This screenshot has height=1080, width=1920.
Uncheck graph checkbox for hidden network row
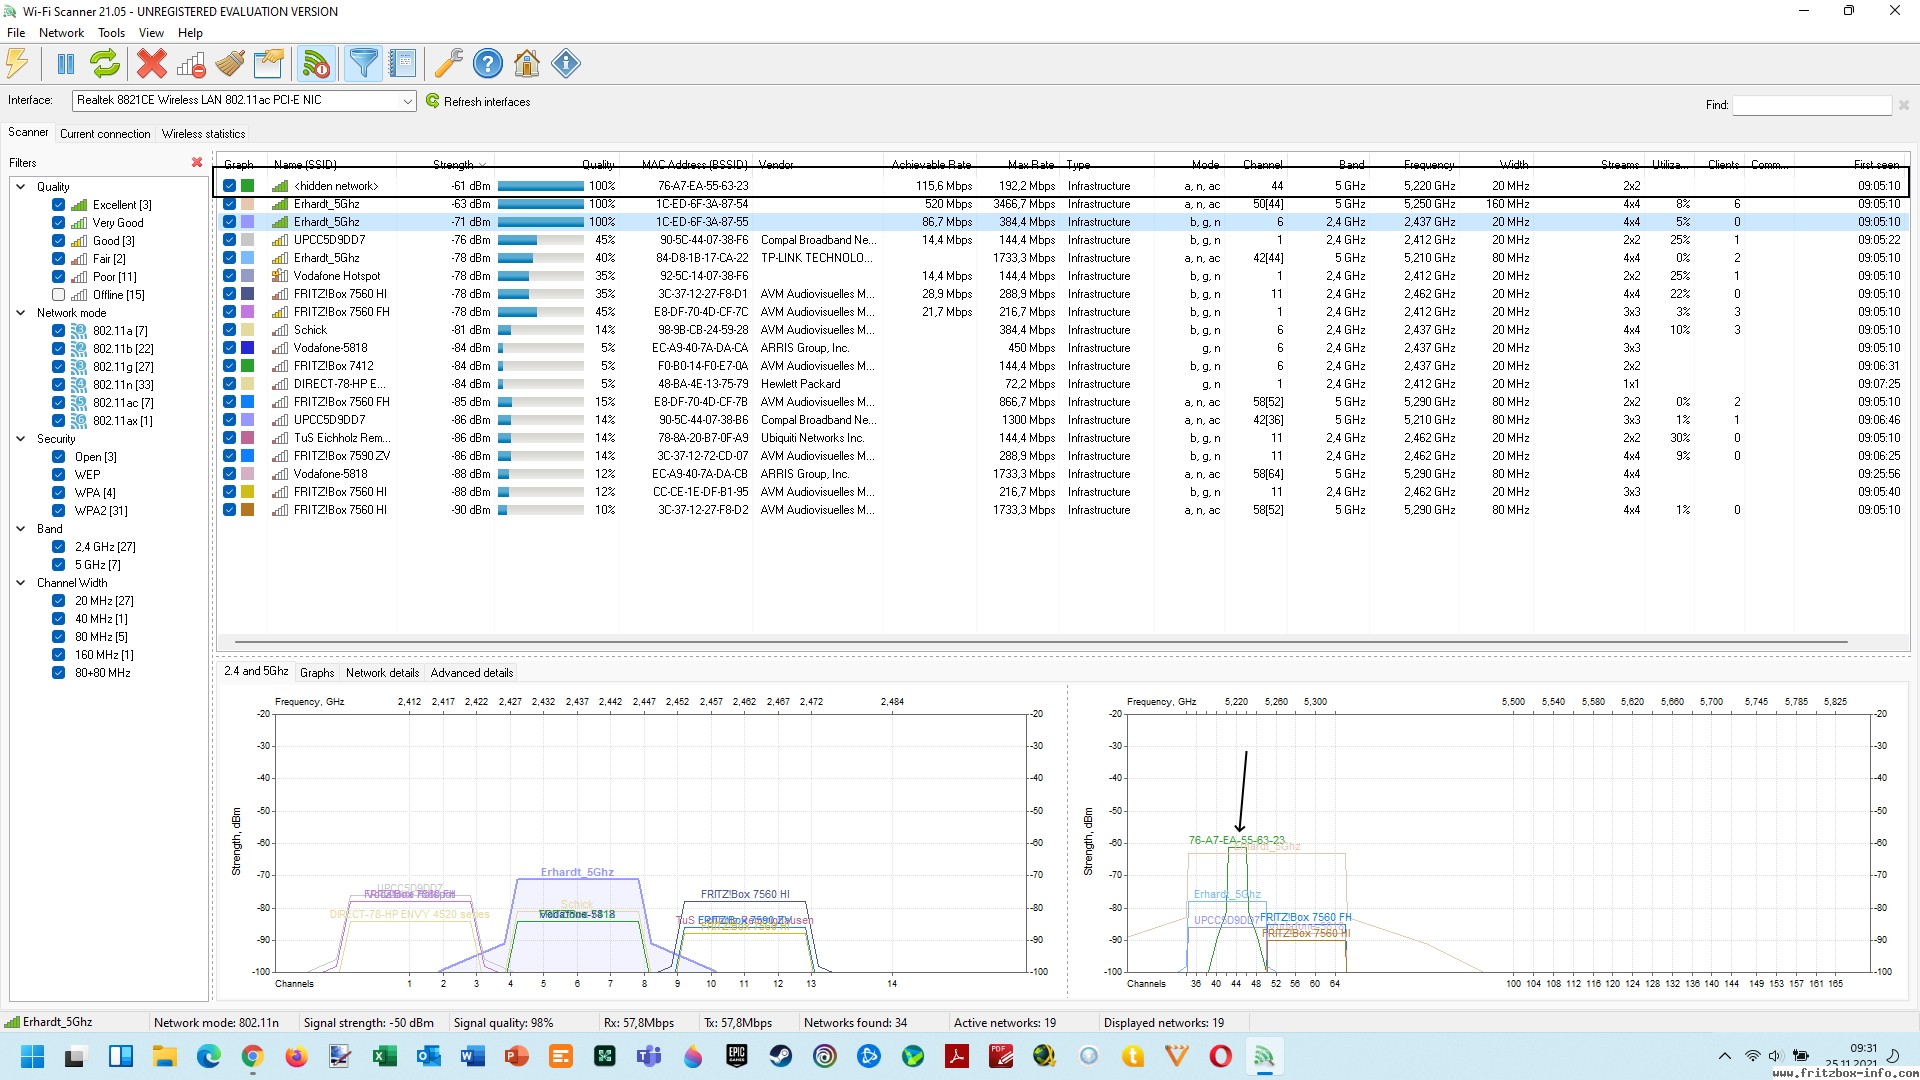pos(229,186)
